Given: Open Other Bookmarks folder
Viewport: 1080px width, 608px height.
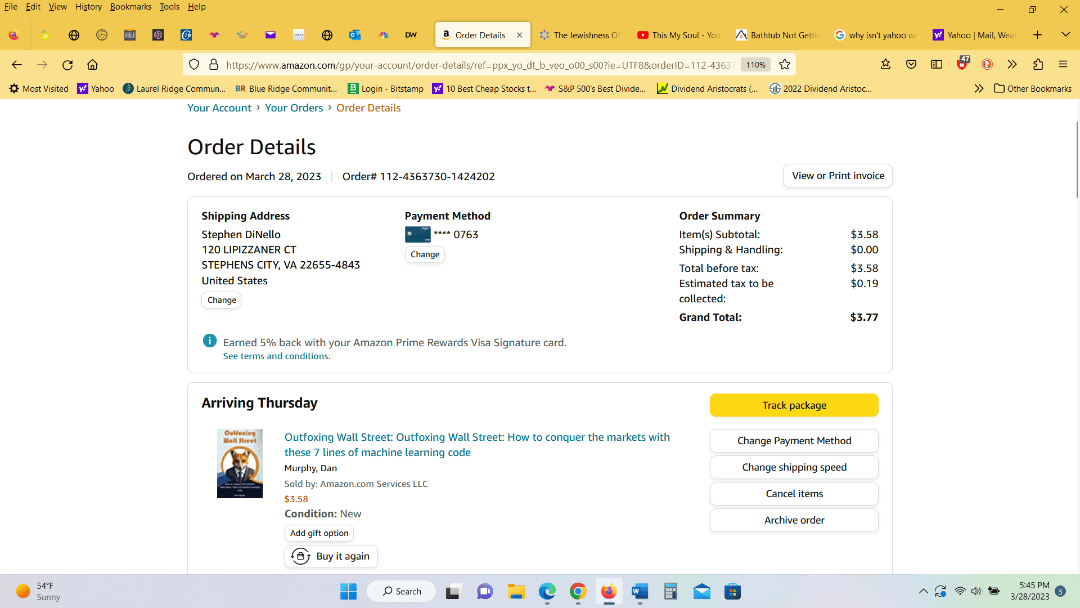Looking at the screenshot, I should click(1032, 89).
